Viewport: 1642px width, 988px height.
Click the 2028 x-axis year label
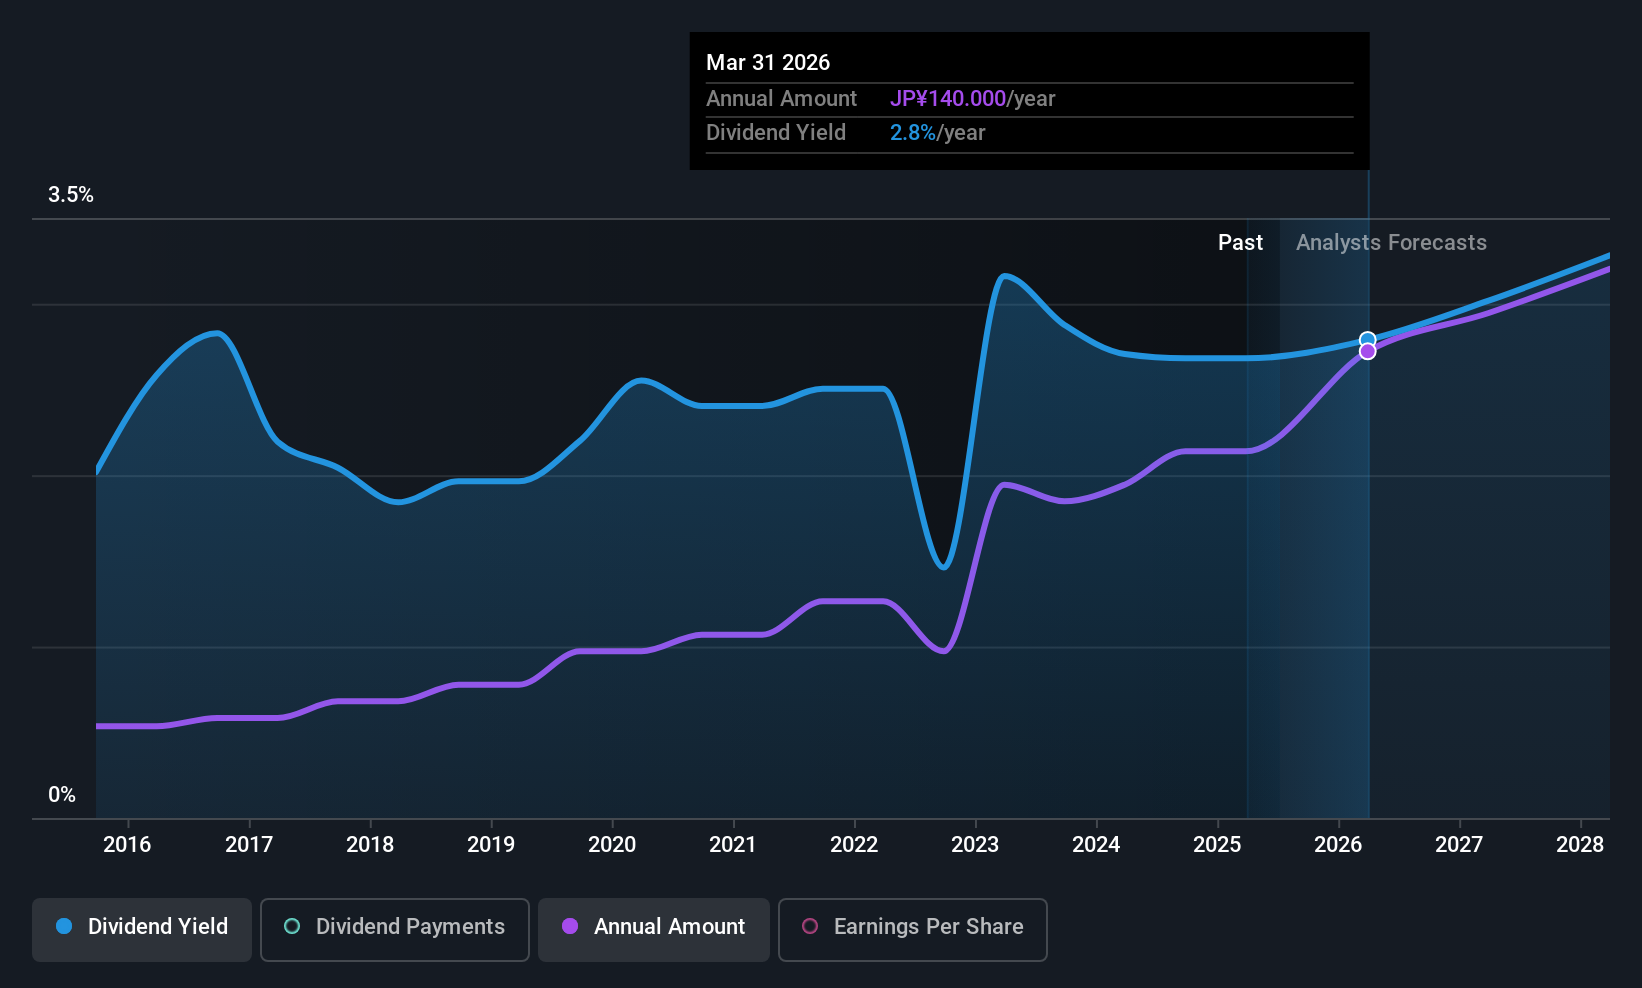tap(1580, 844)
